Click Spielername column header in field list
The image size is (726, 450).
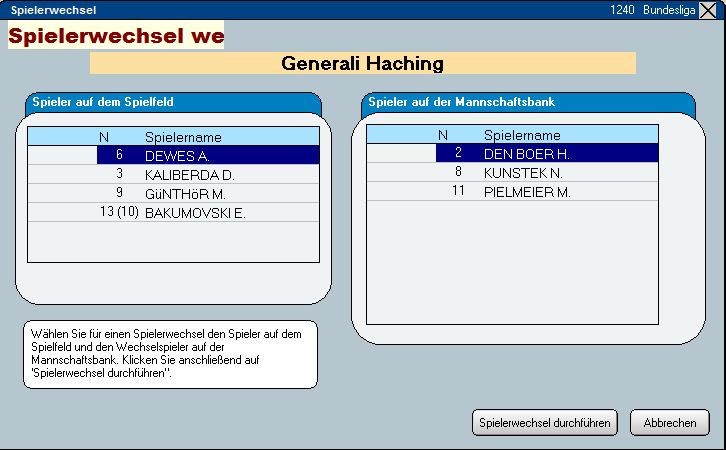[x=183, y=137]
